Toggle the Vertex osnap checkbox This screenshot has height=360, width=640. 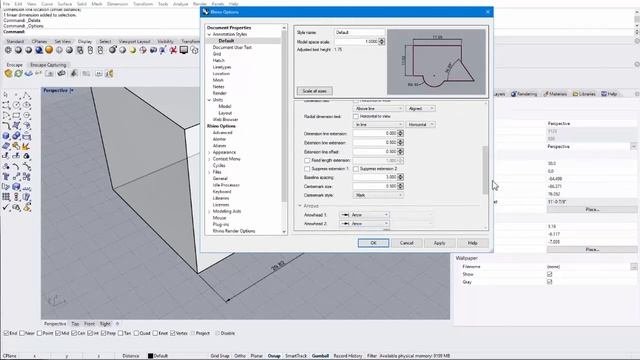pyautogui.click(x=173, y=333)
